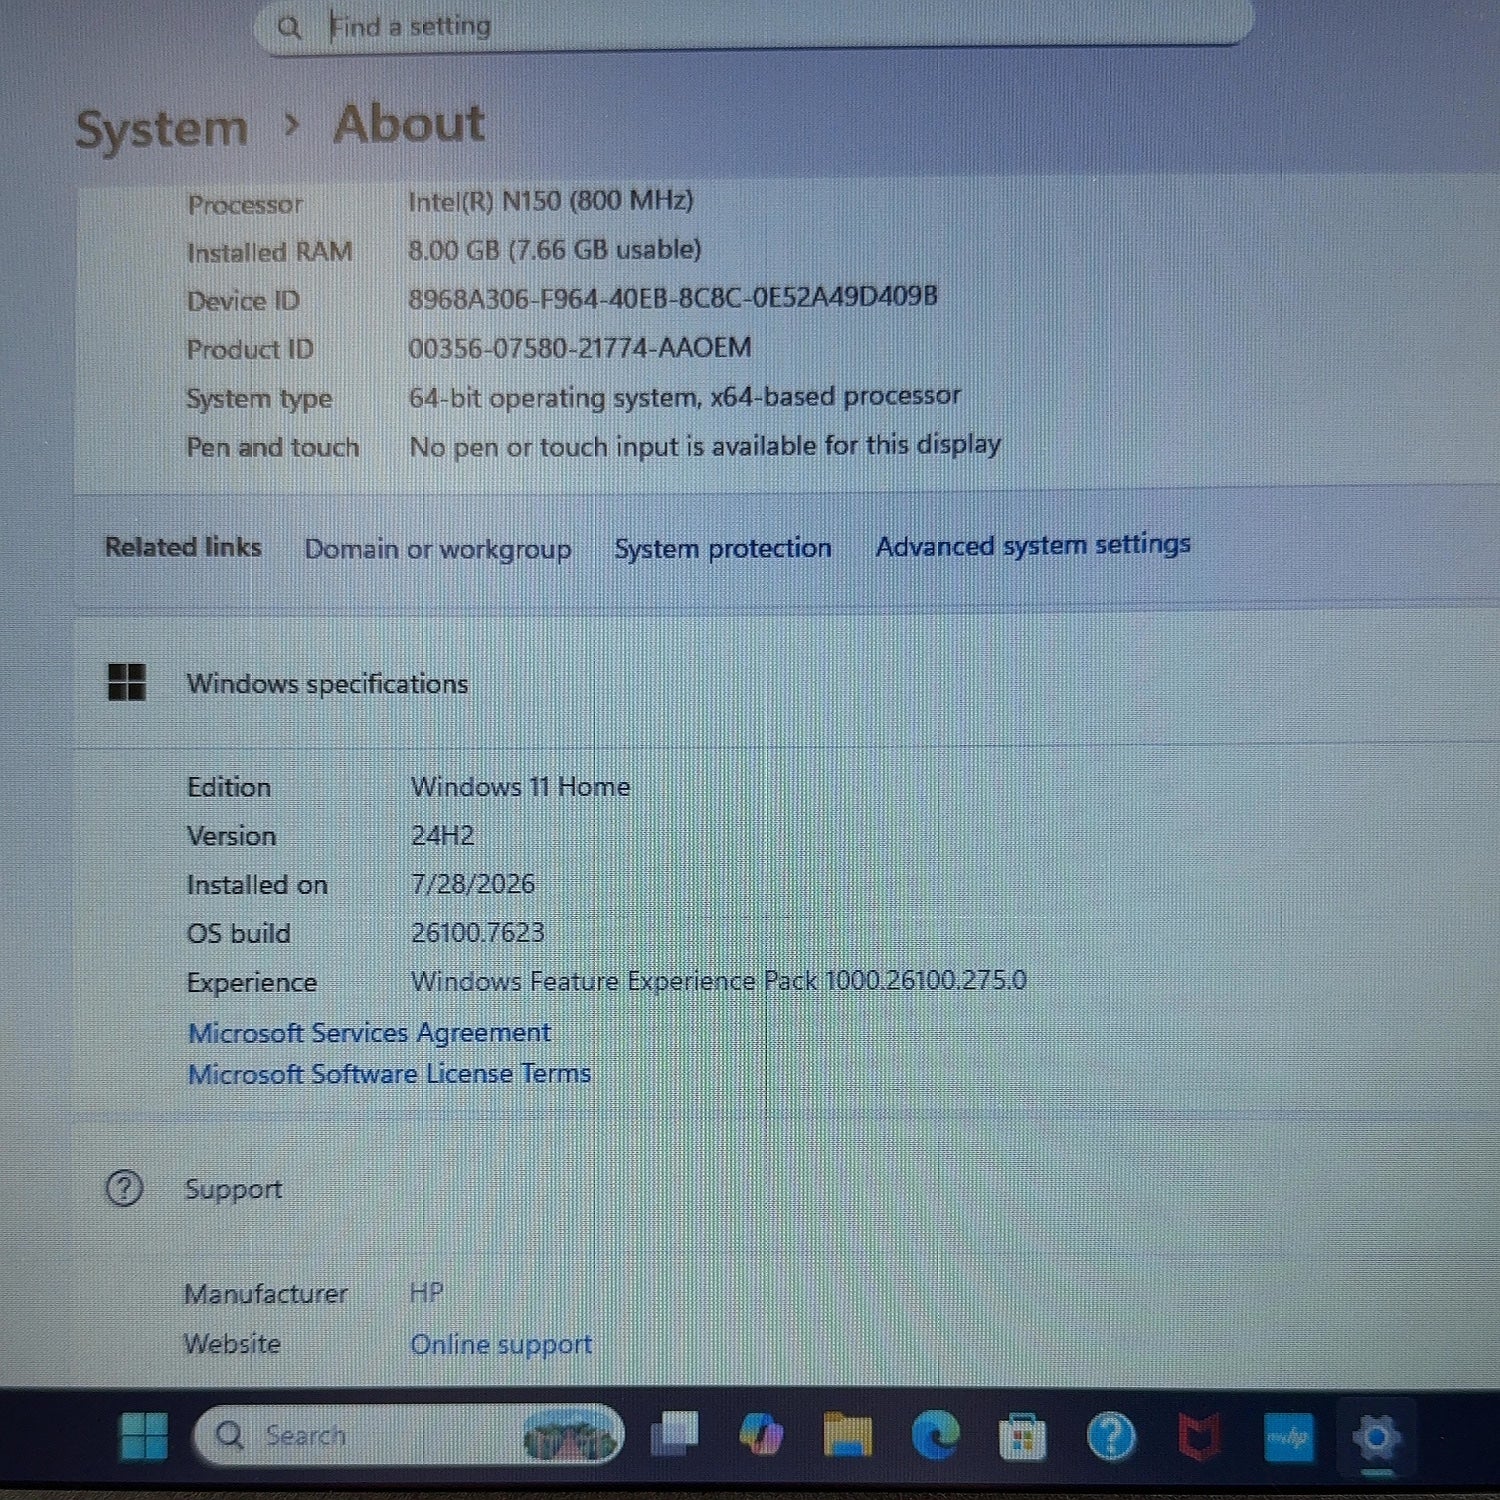The width and height of the screenshot is (1500, 1500).
Task: Select the "64-bit operating system, x64-based processor" text
Action: (685, 397)
